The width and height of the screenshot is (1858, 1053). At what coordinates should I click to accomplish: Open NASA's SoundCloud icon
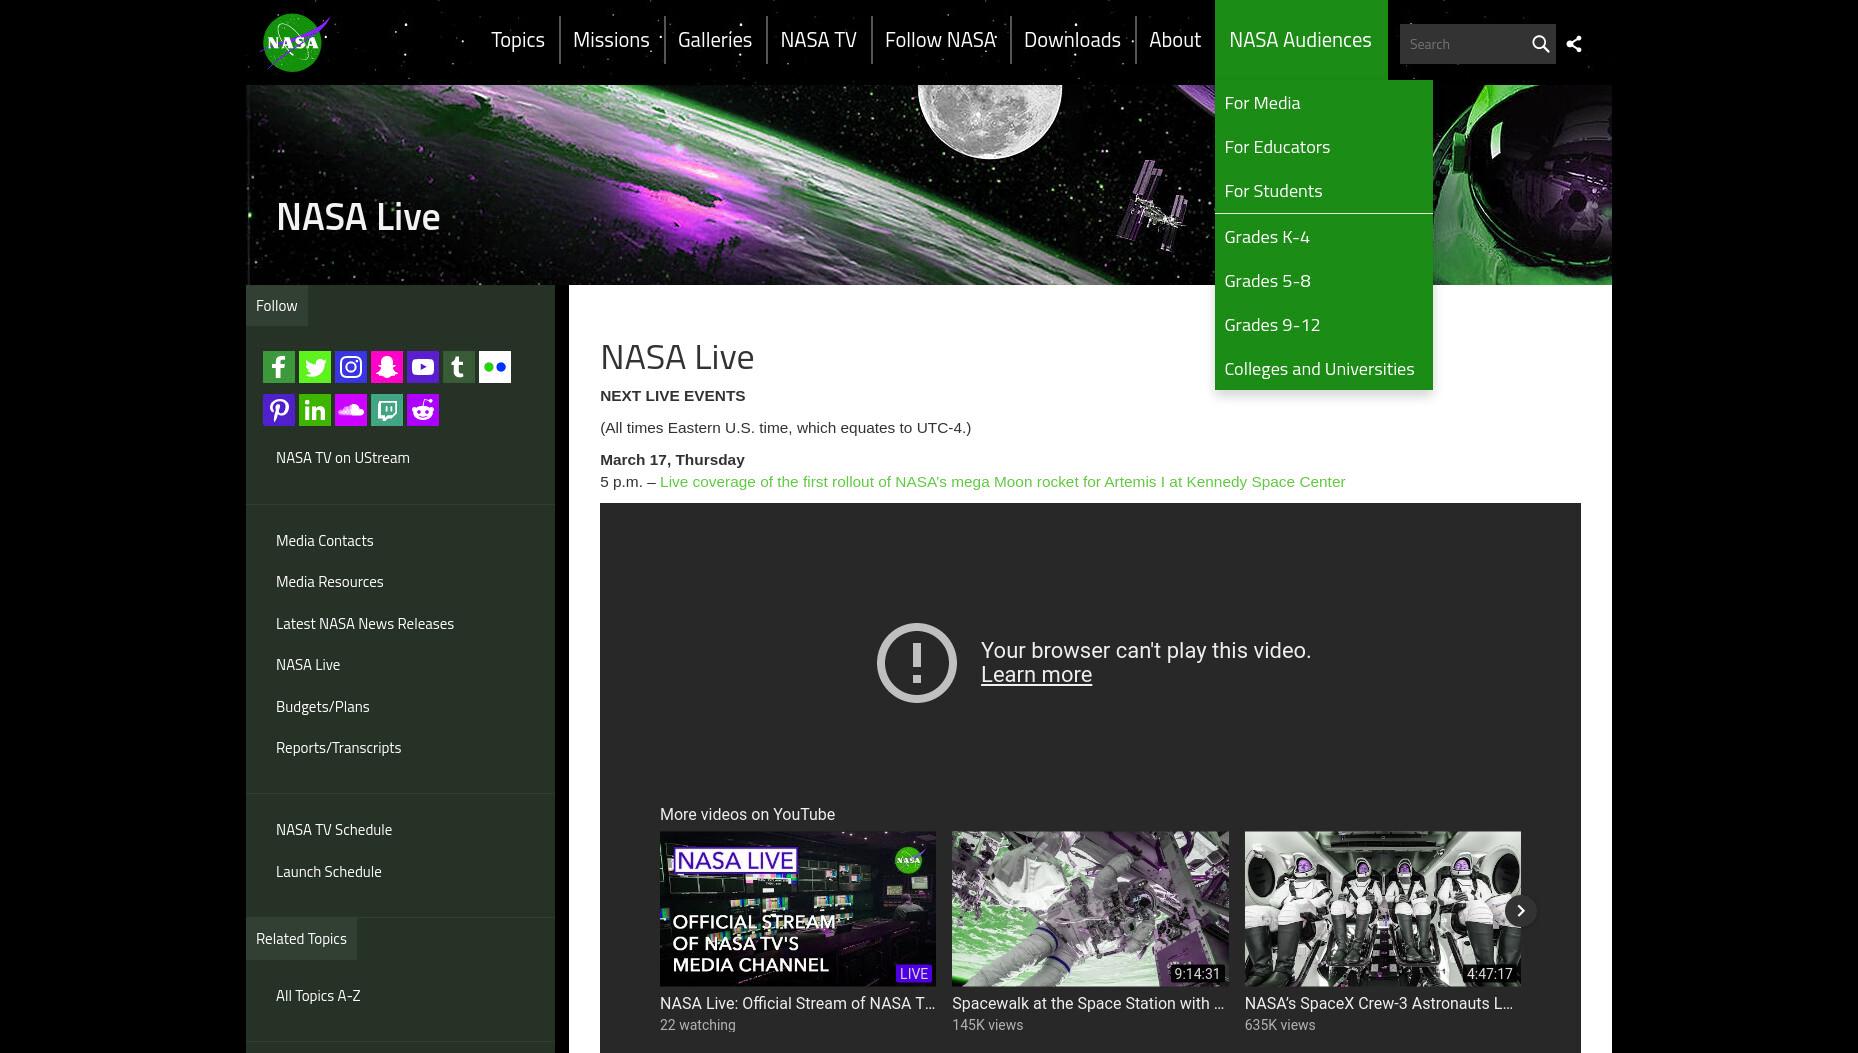[351, 410]
